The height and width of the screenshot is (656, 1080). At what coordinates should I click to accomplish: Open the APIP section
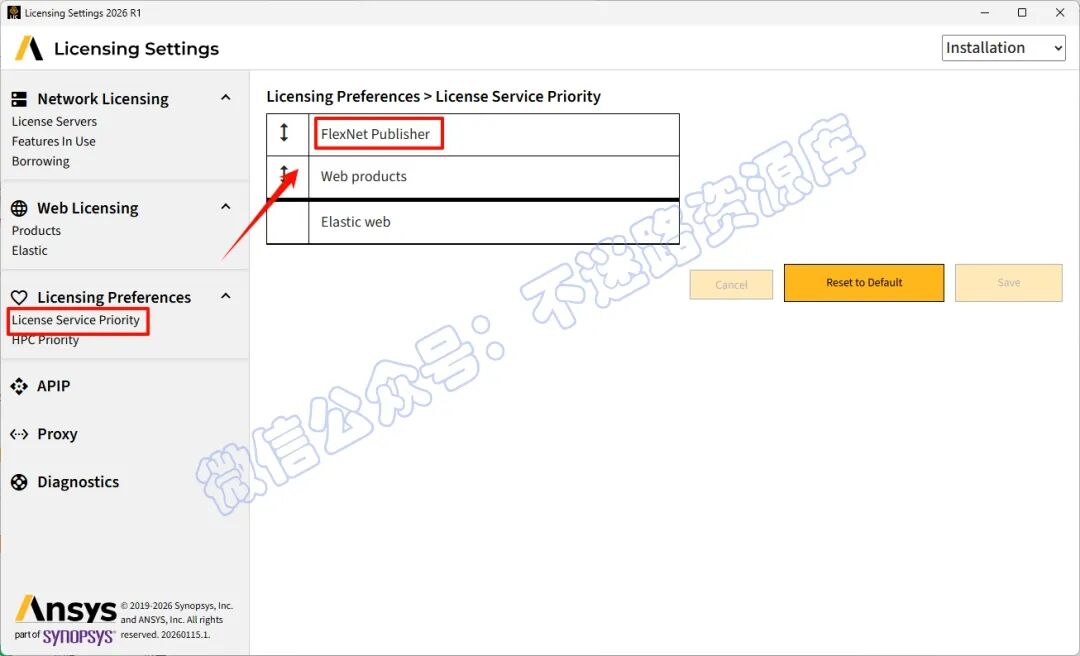click(x=54, y=386)
